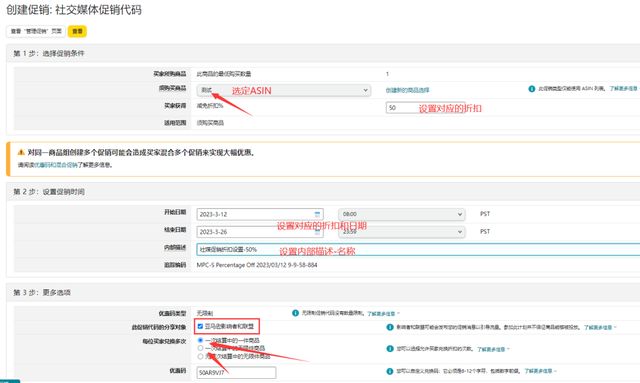640x383 pixels.
Task: Click info icon for per-buyer redemption
Action: point(390,349)
